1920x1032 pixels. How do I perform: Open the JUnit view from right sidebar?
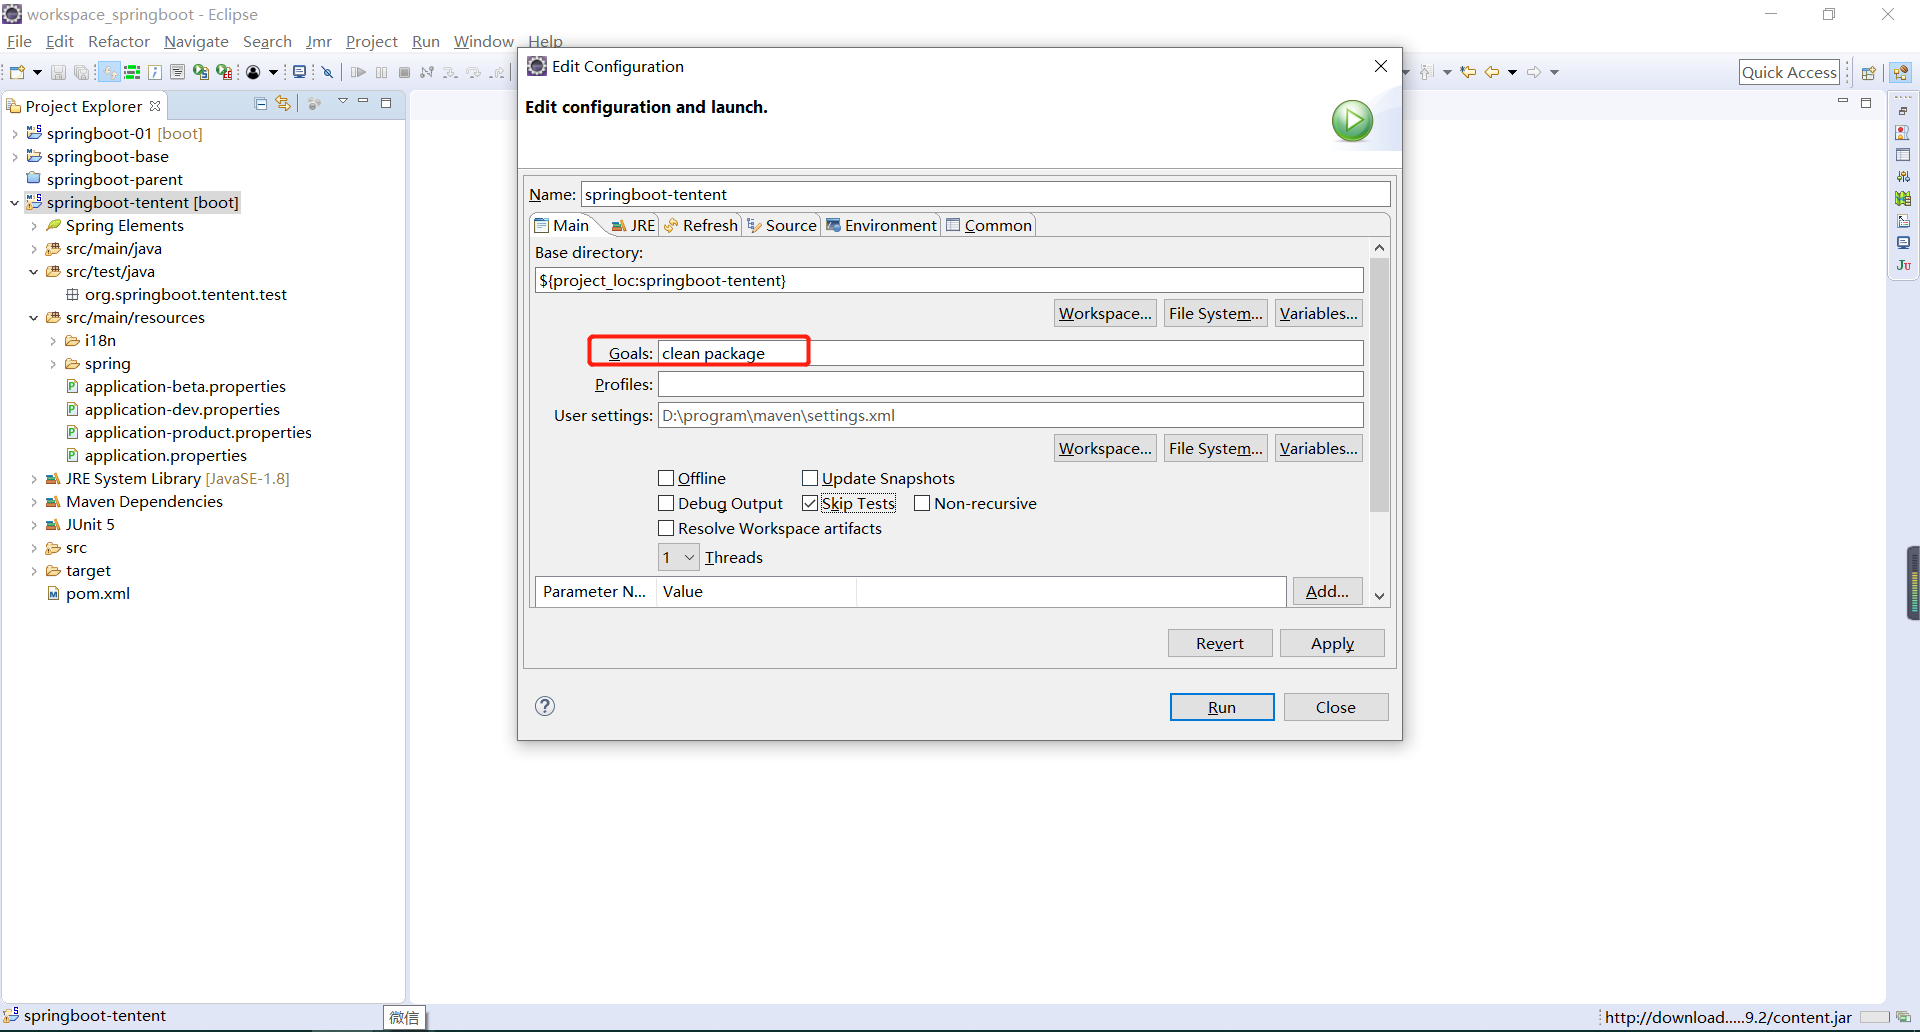tap(1903, 265)
